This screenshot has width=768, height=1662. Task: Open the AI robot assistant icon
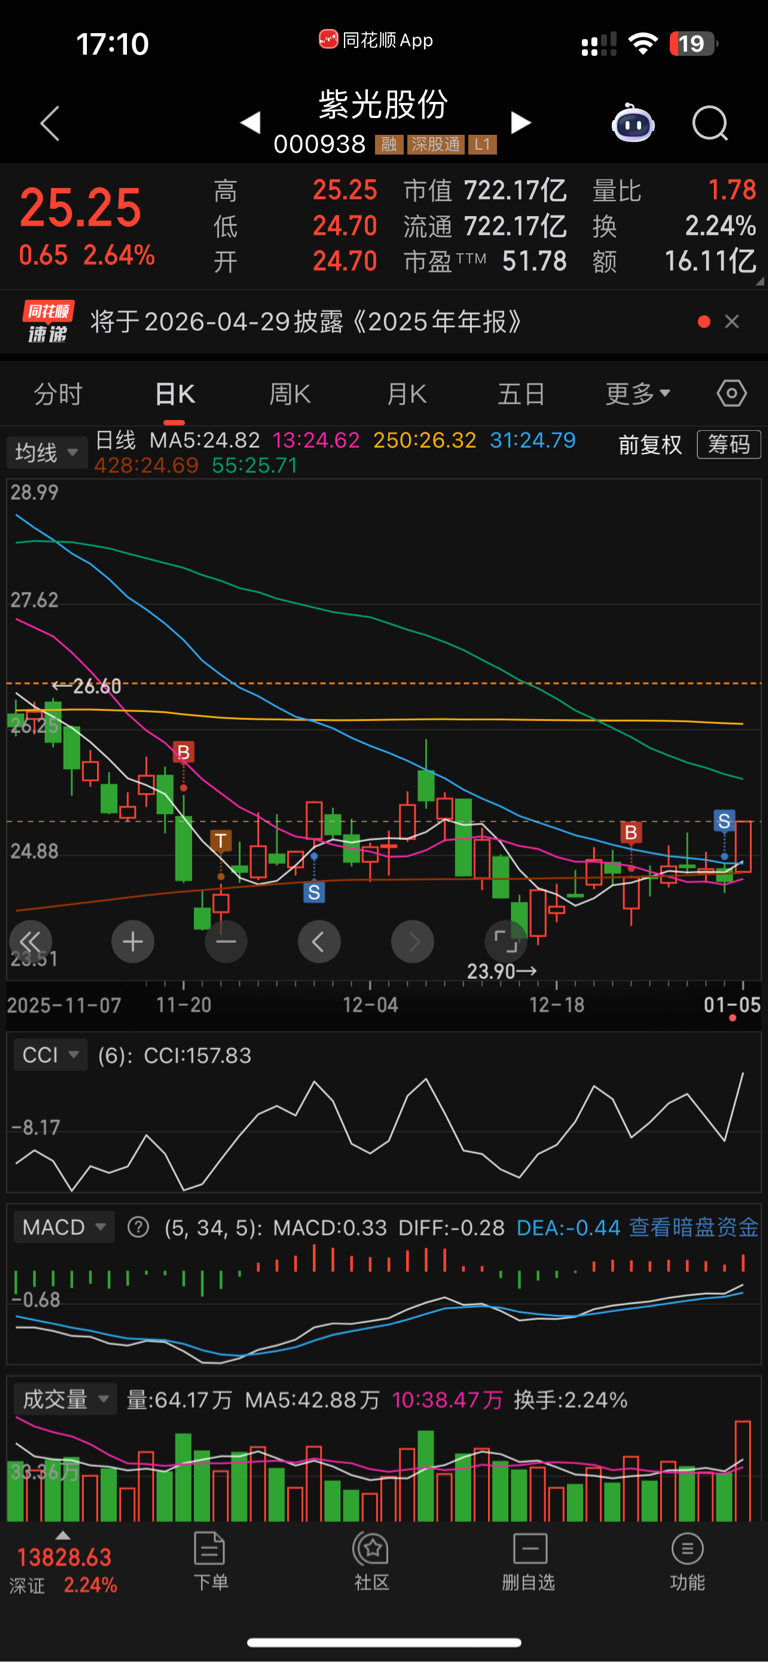point(633,123)
